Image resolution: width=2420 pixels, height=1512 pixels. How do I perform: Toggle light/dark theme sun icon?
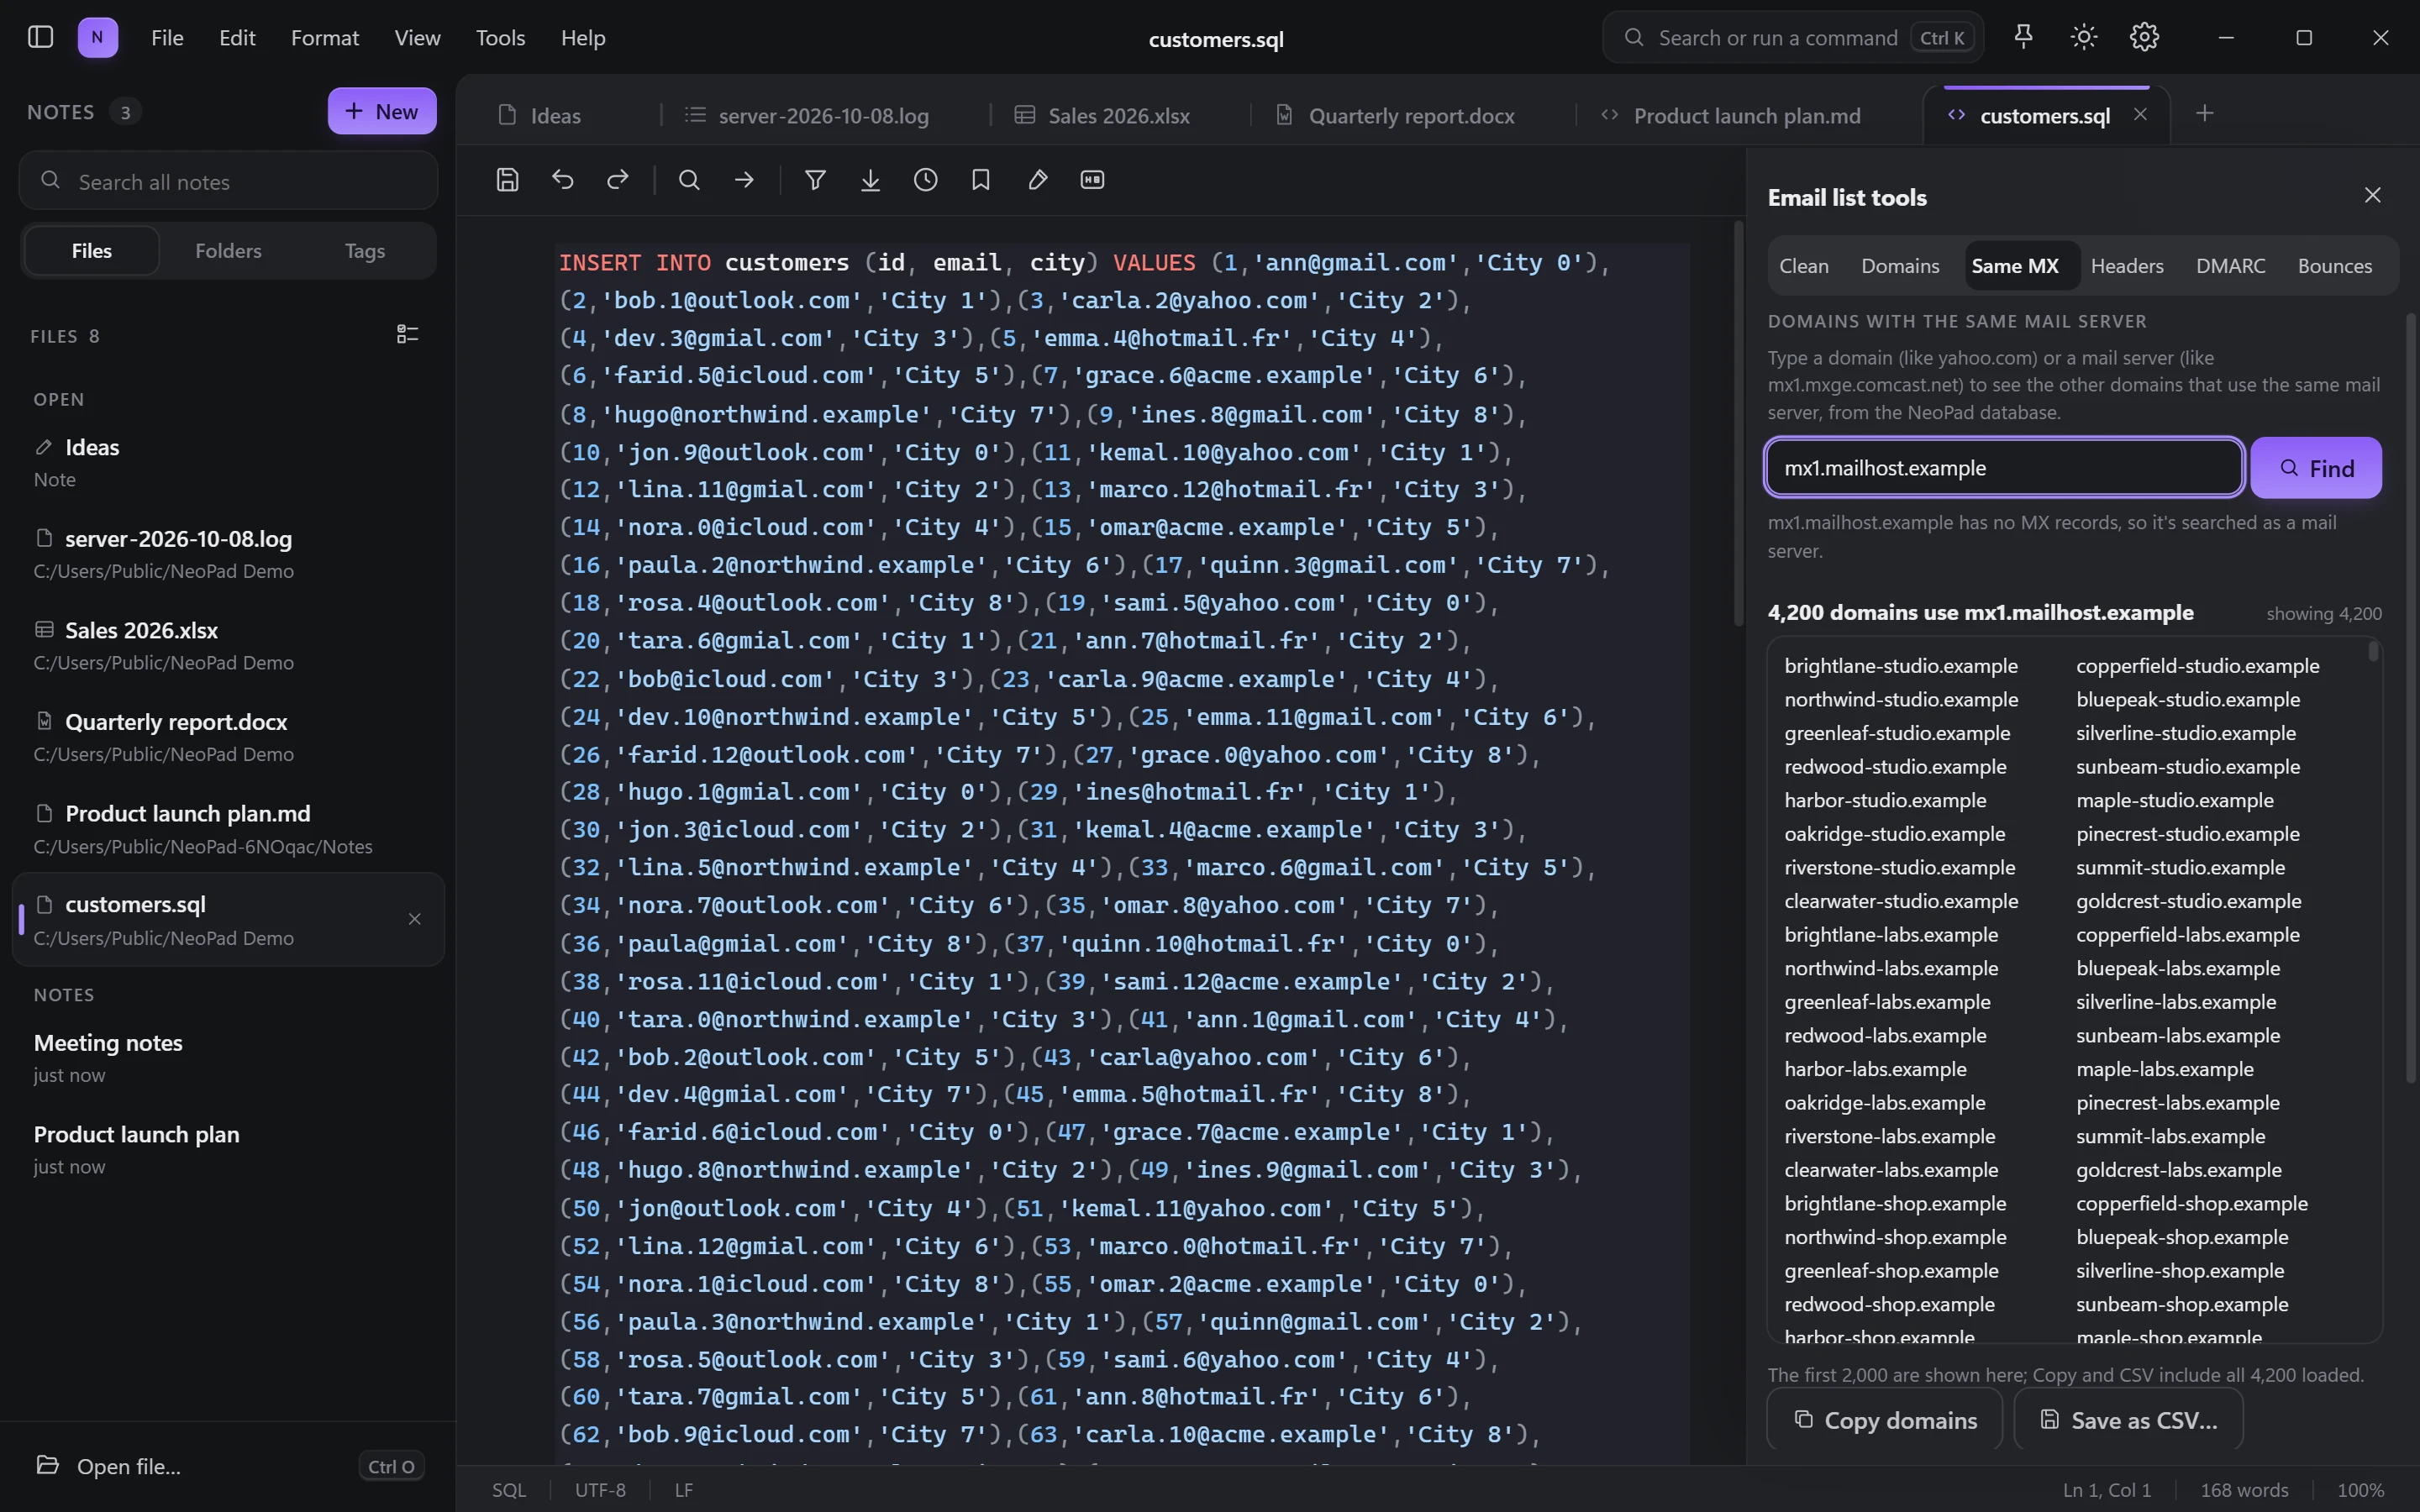pos(2084,37)
